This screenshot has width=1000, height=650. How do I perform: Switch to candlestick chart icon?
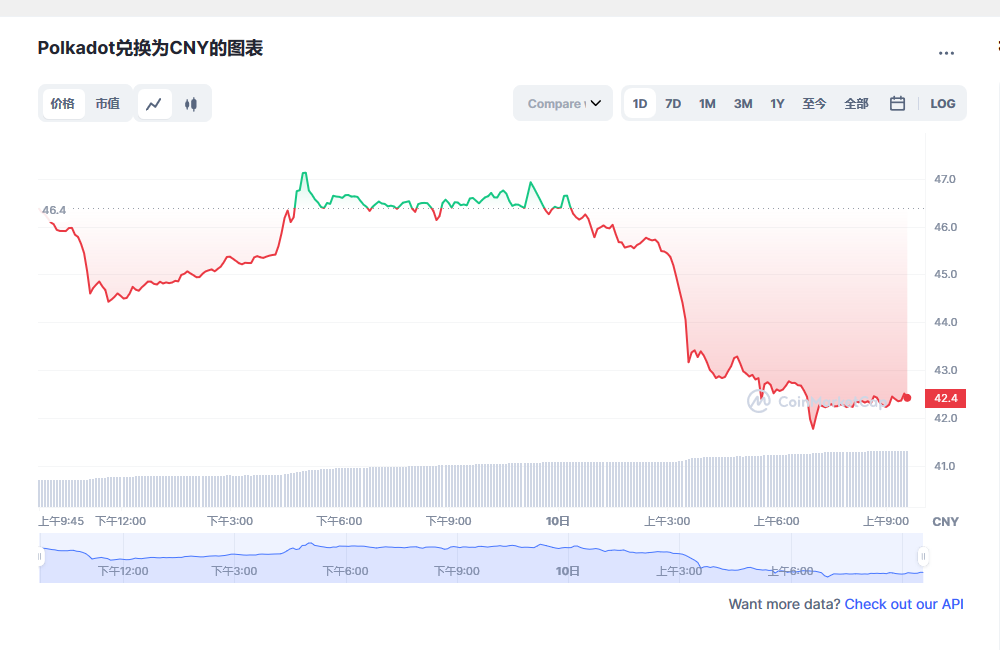click(x=191, y=104)
